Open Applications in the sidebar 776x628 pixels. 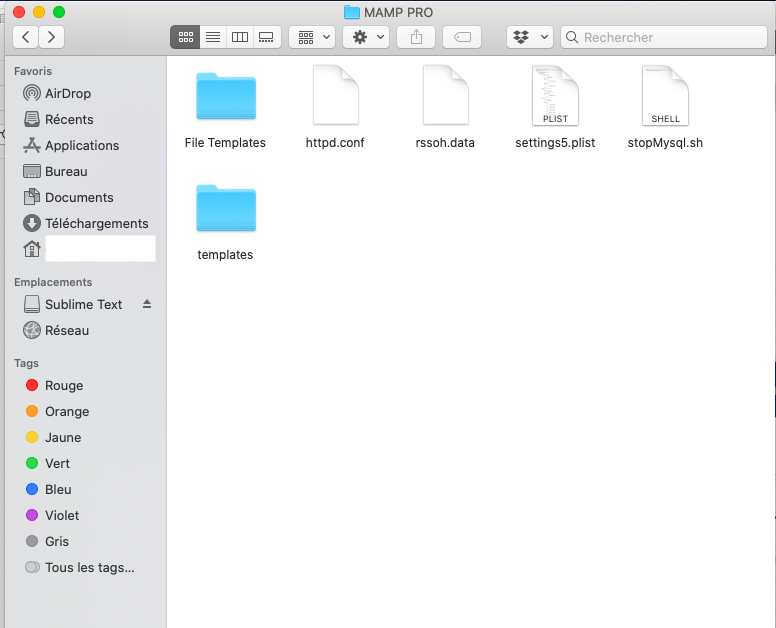point(84,145)
